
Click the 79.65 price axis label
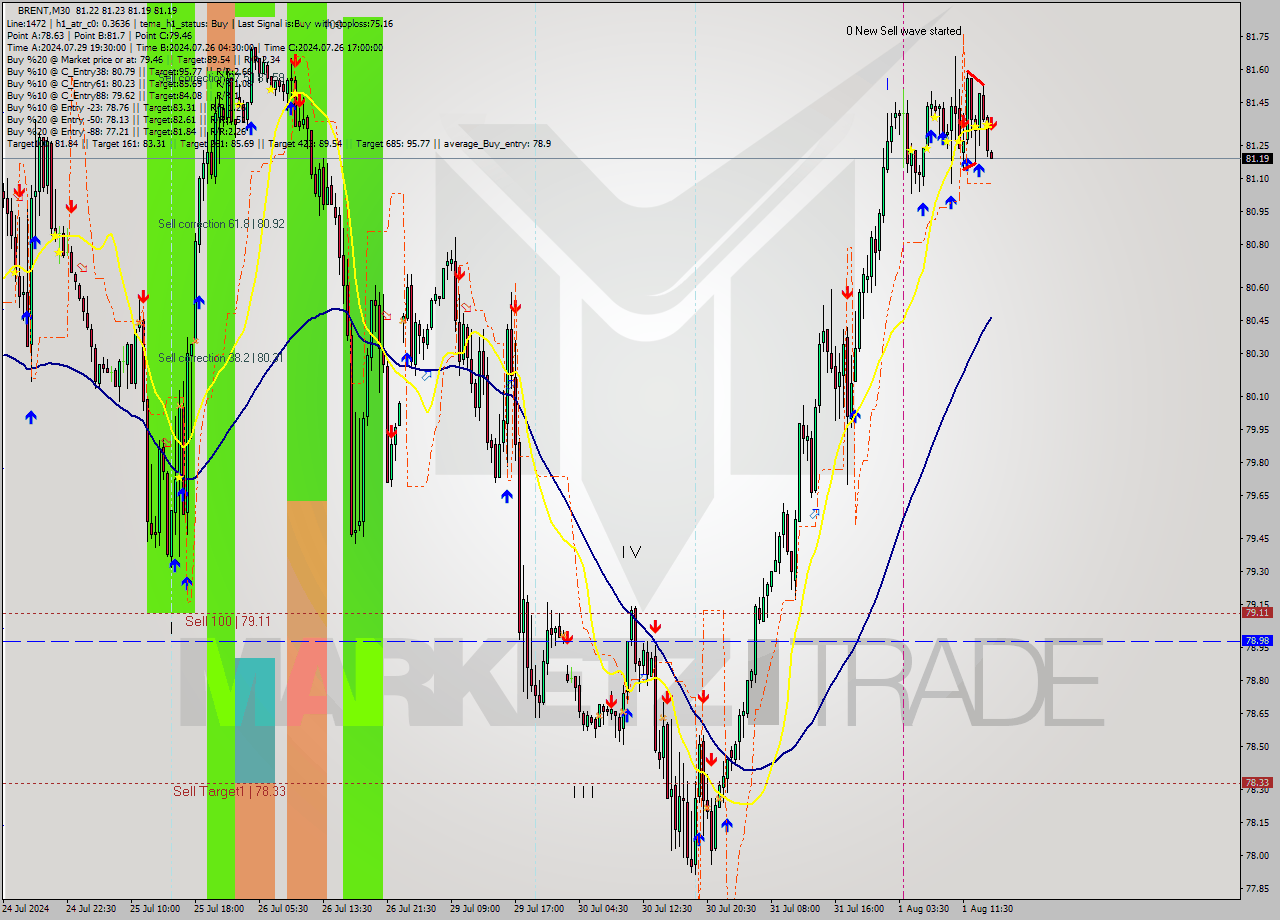[x=1257, y=496]
